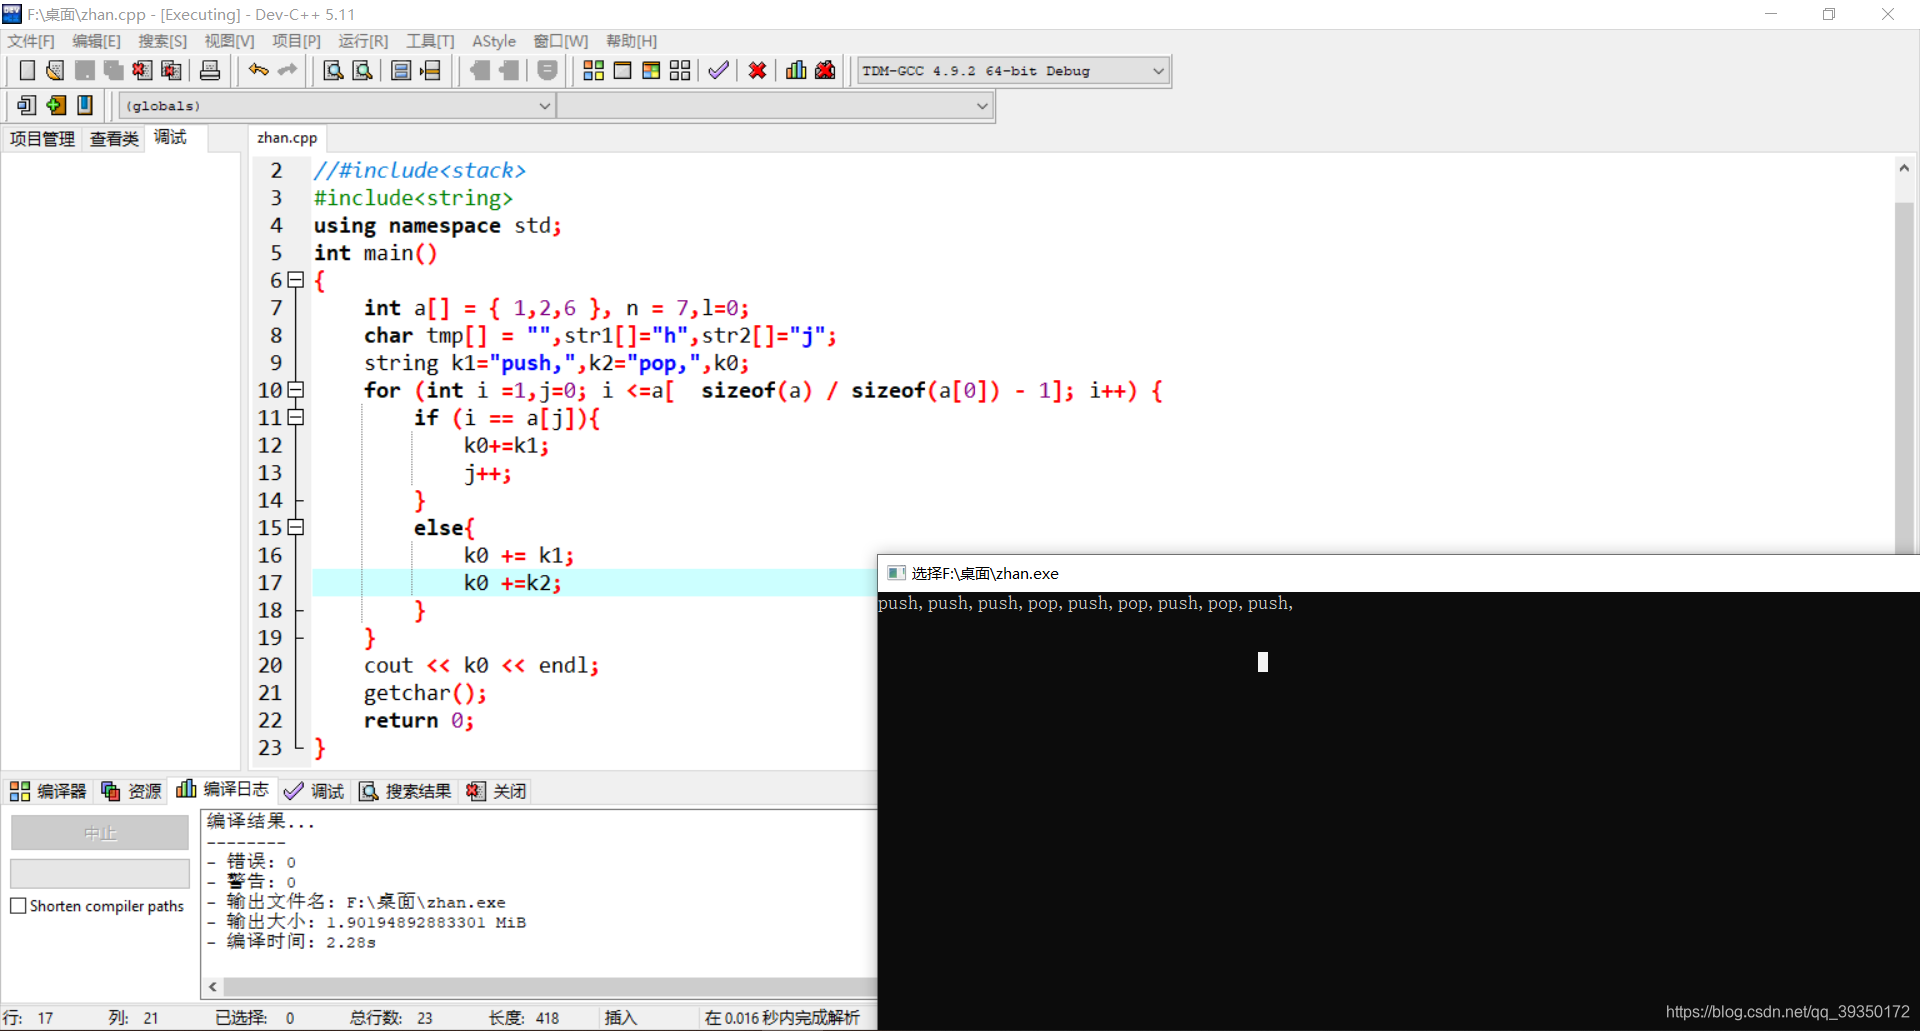
Task: Switch to the 项目管理 sidebar tab
Action: pos(42,139)
